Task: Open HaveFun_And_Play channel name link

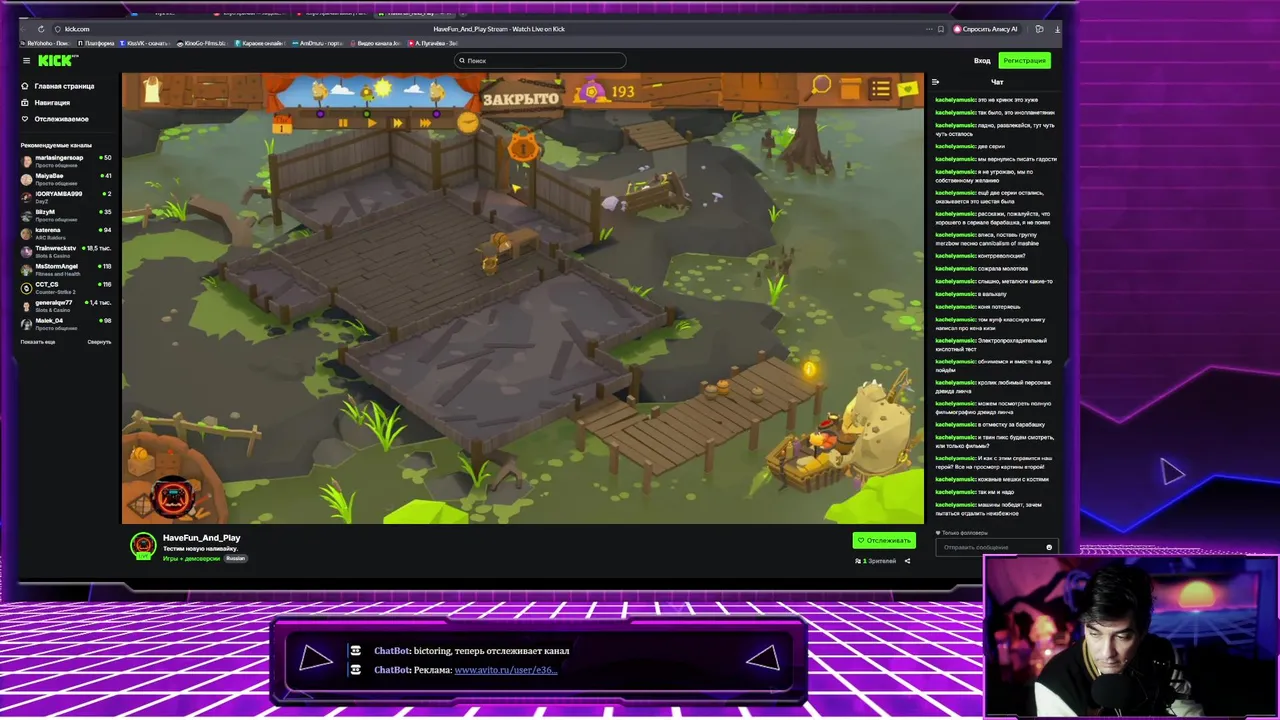Action: [x=201, y=538]
